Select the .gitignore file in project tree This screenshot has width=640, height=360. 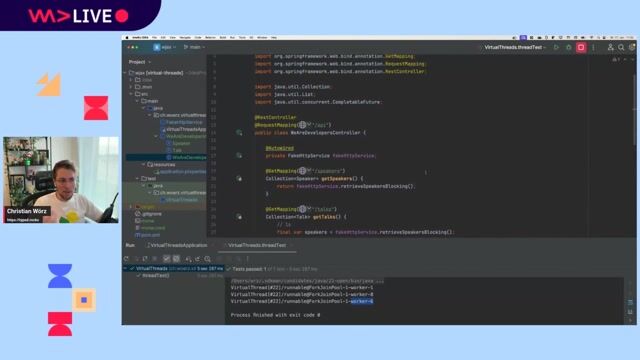point(149,214)
